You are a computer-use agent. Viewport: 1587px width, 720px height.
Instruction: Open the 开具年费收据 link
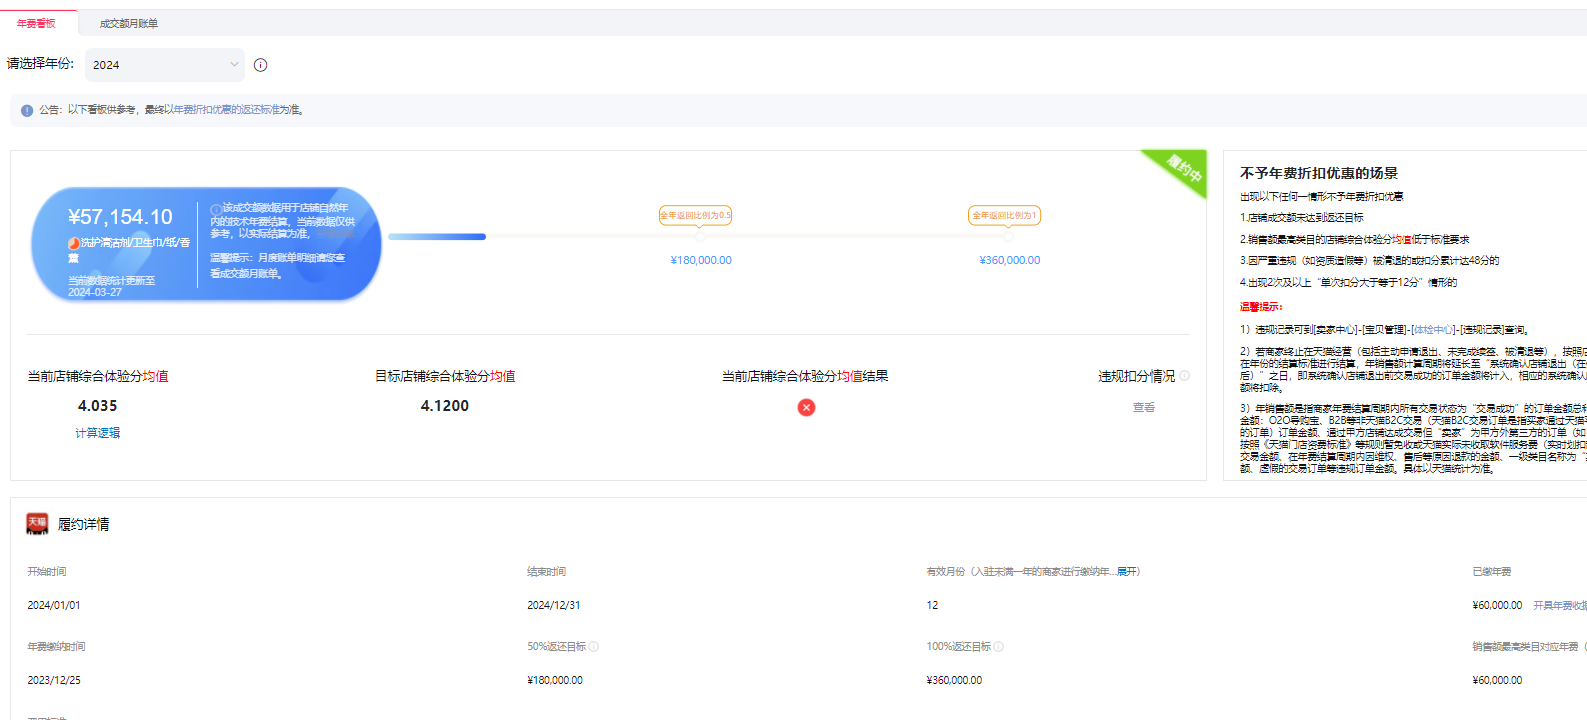1560,605
